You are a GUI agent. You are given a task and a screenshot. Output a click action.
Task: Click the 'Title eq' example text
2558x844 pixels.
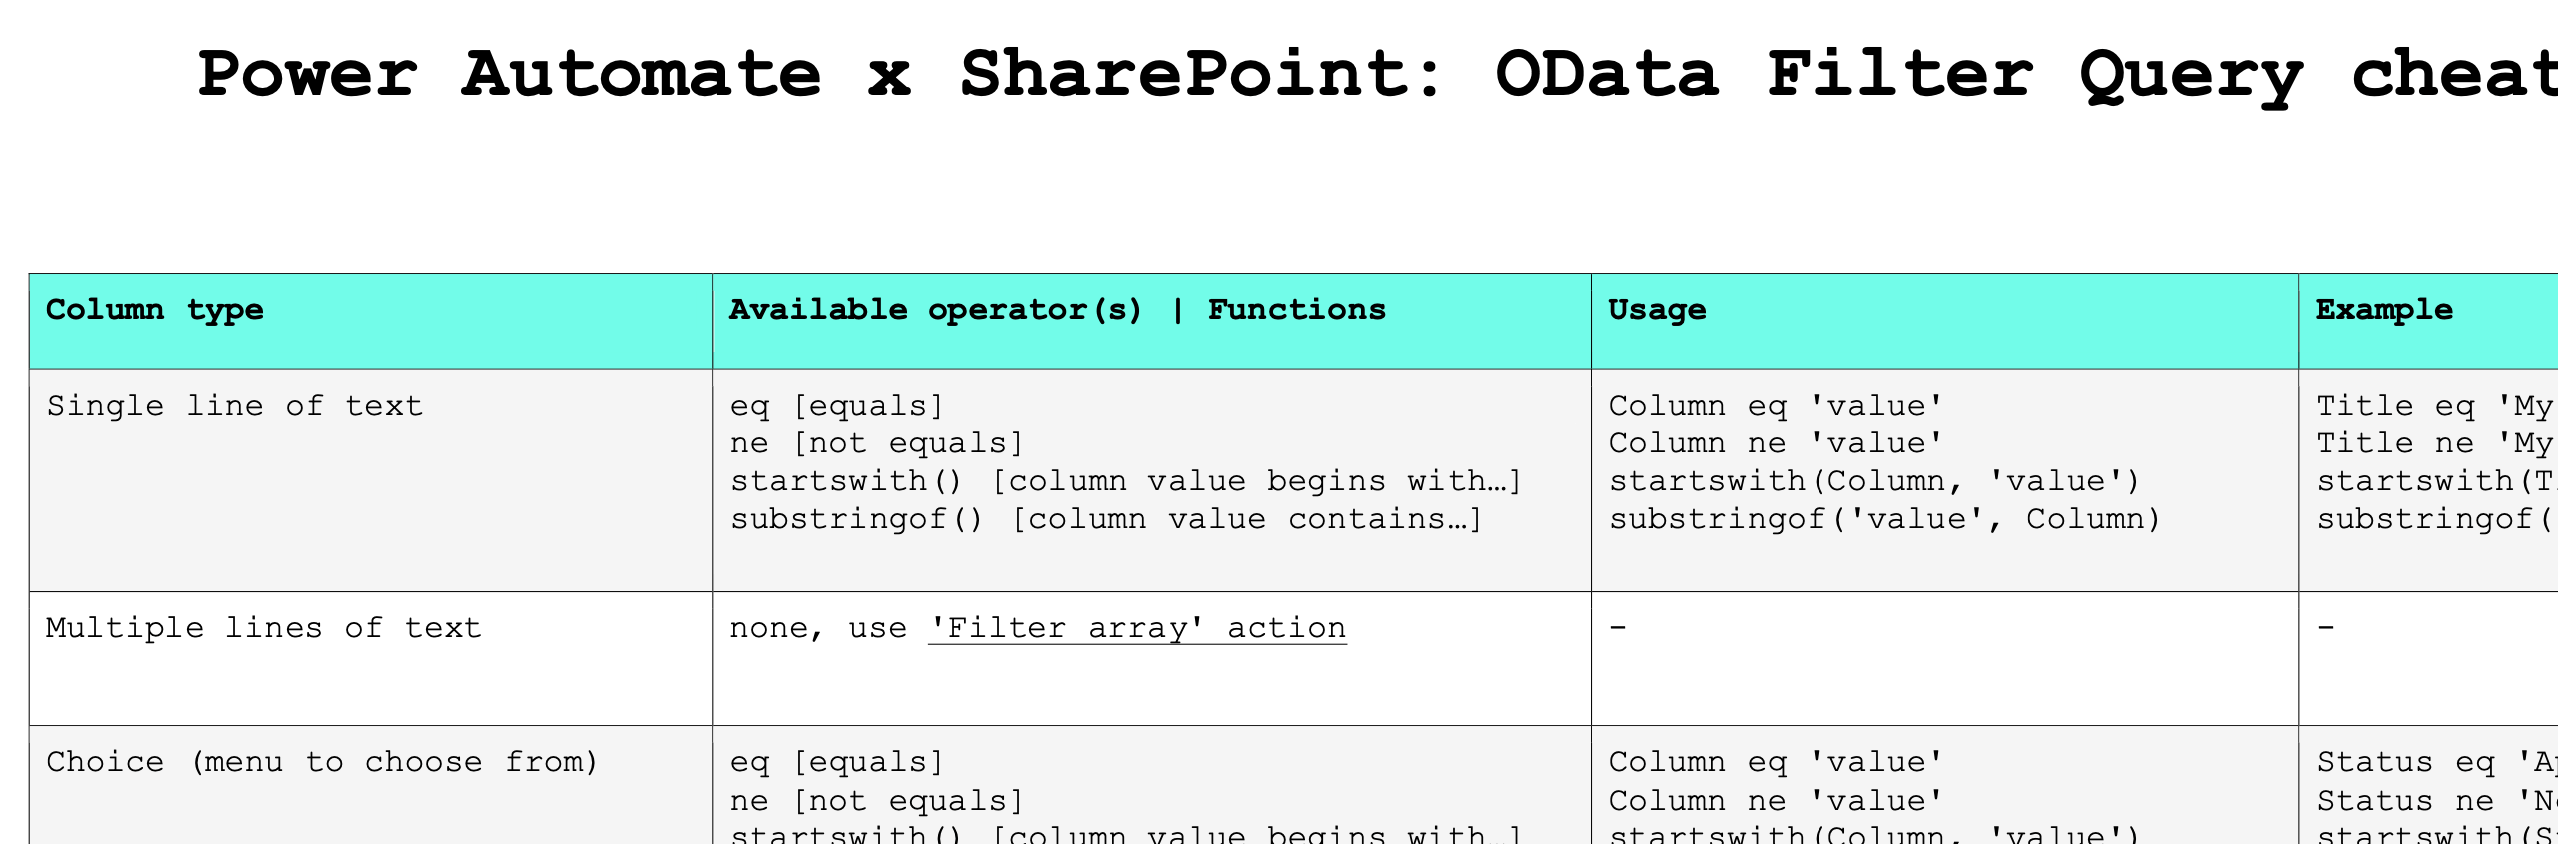(2396, 406)
